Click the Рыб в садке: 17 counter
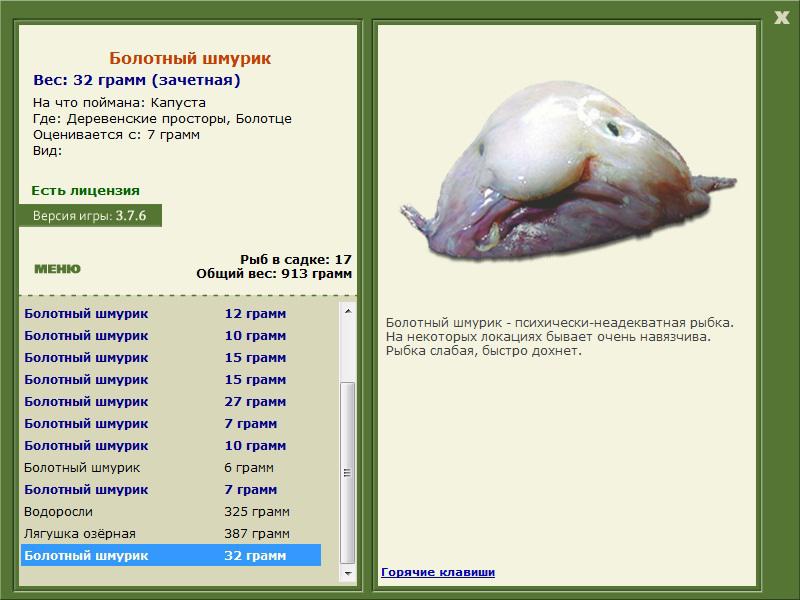This screenshot has height=600, width=800. (x=296, y=259)
